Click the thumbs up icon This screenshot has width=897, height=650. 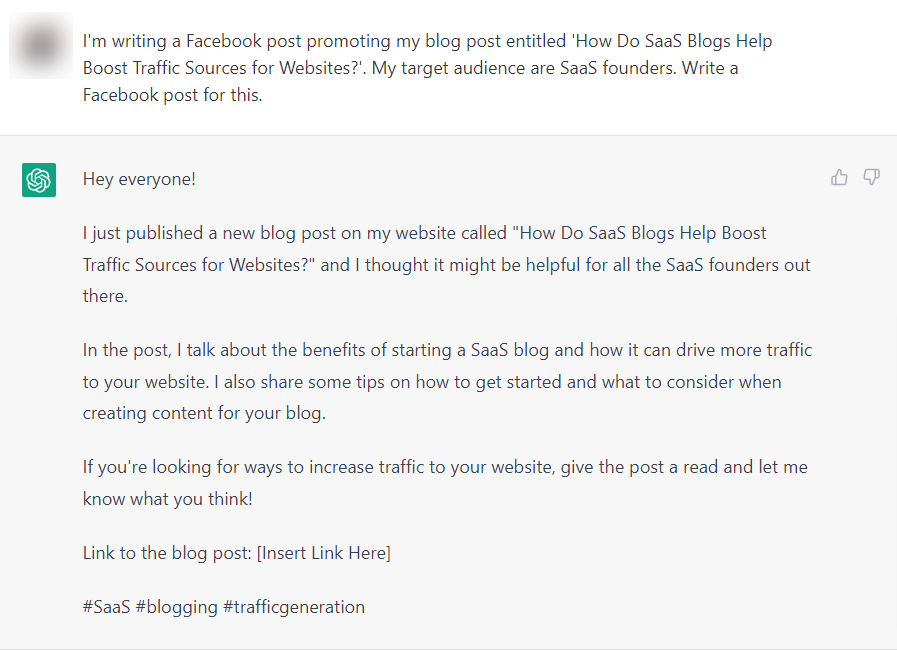pyautogui.click(x=839, y=177)
